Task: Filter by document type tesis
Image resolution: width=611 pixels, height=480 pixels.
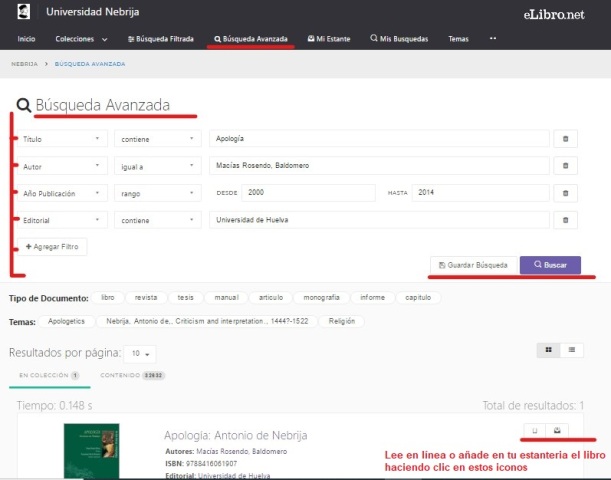Action: click(x=185, y=298)
